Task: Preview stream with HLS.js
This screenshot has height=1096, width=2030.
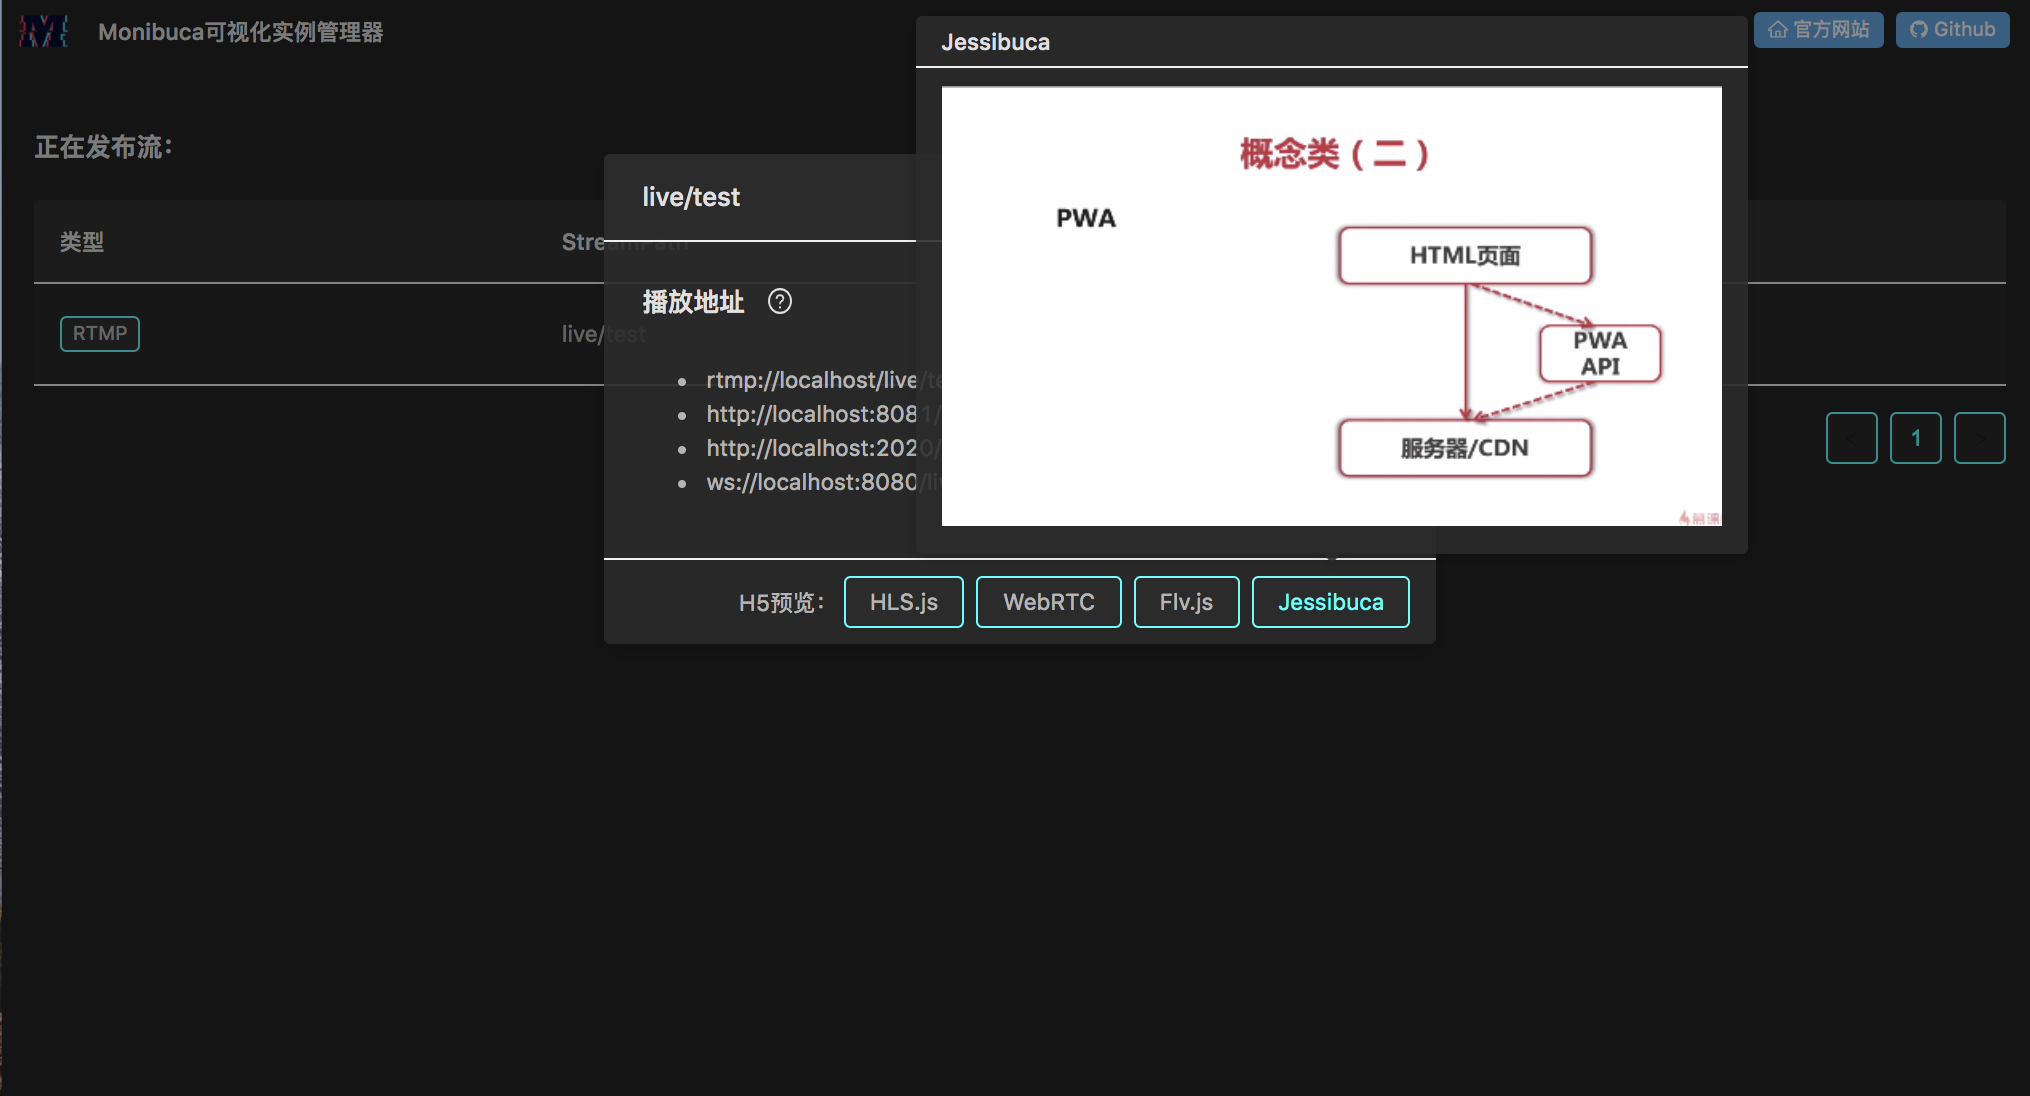Action: click(903, 602)
